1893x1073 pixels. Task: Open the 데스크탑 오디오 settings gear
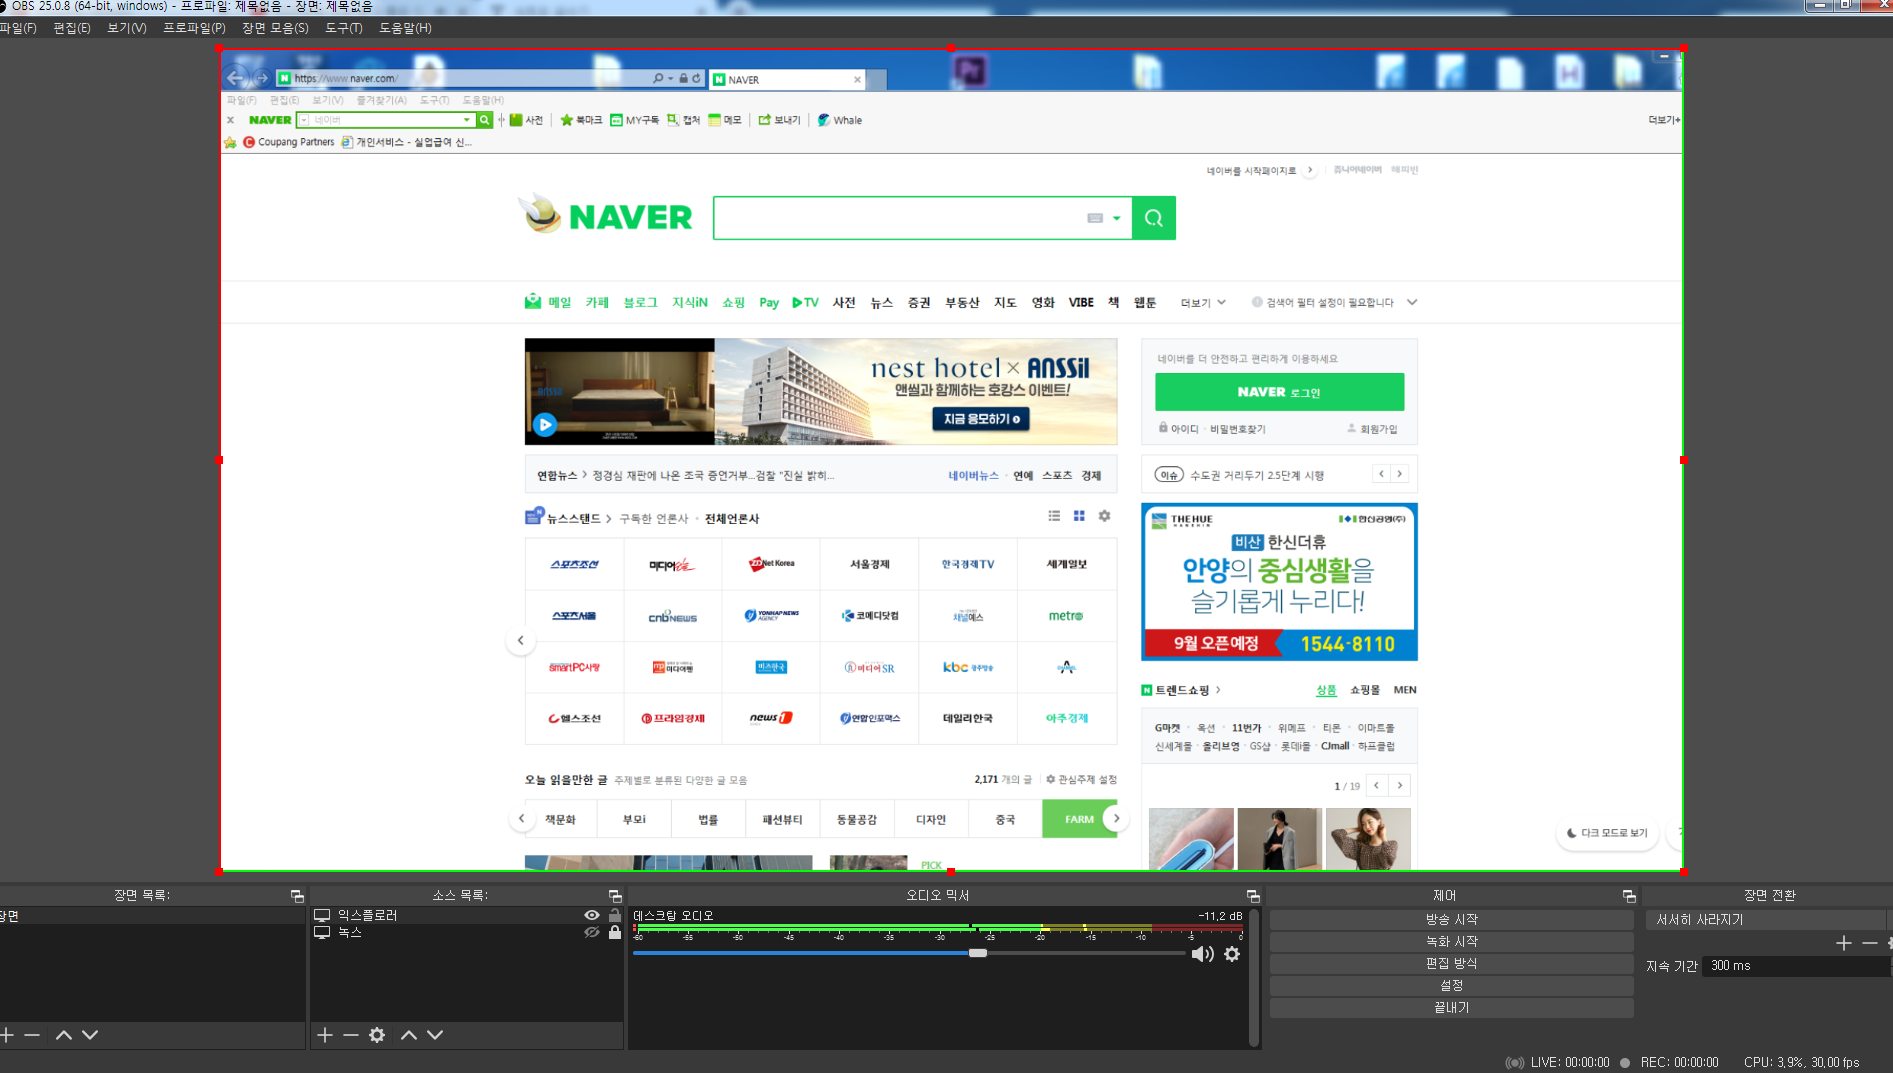pyautogui.click(x=1232, y=954)
